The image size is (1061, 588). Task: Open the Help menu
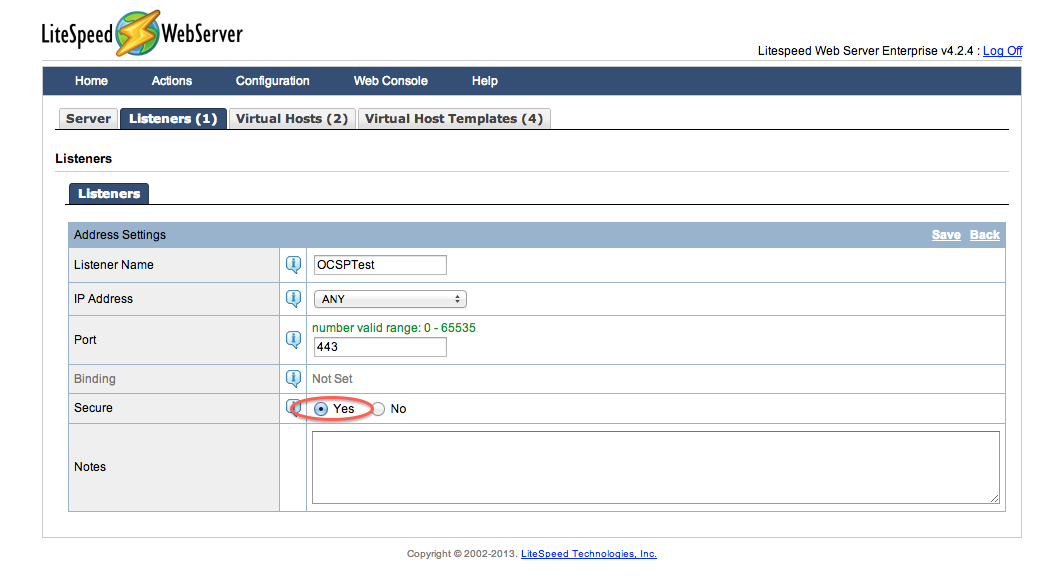(484, 81)
